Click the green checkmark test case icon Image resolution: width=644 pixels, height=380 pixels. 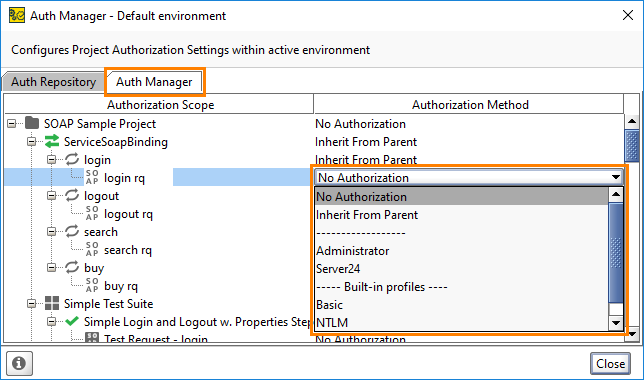point(72,321)
